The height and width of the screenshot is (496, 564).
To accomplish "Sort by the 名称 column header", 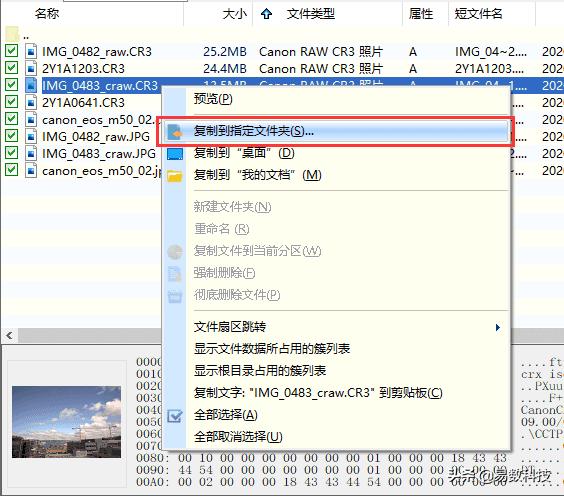I will tap(47, 14).
